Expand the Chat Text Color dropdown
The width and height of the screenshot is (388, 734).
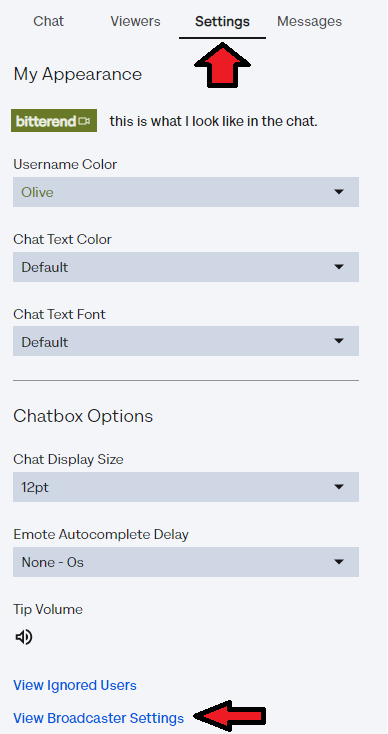[186, 267]
